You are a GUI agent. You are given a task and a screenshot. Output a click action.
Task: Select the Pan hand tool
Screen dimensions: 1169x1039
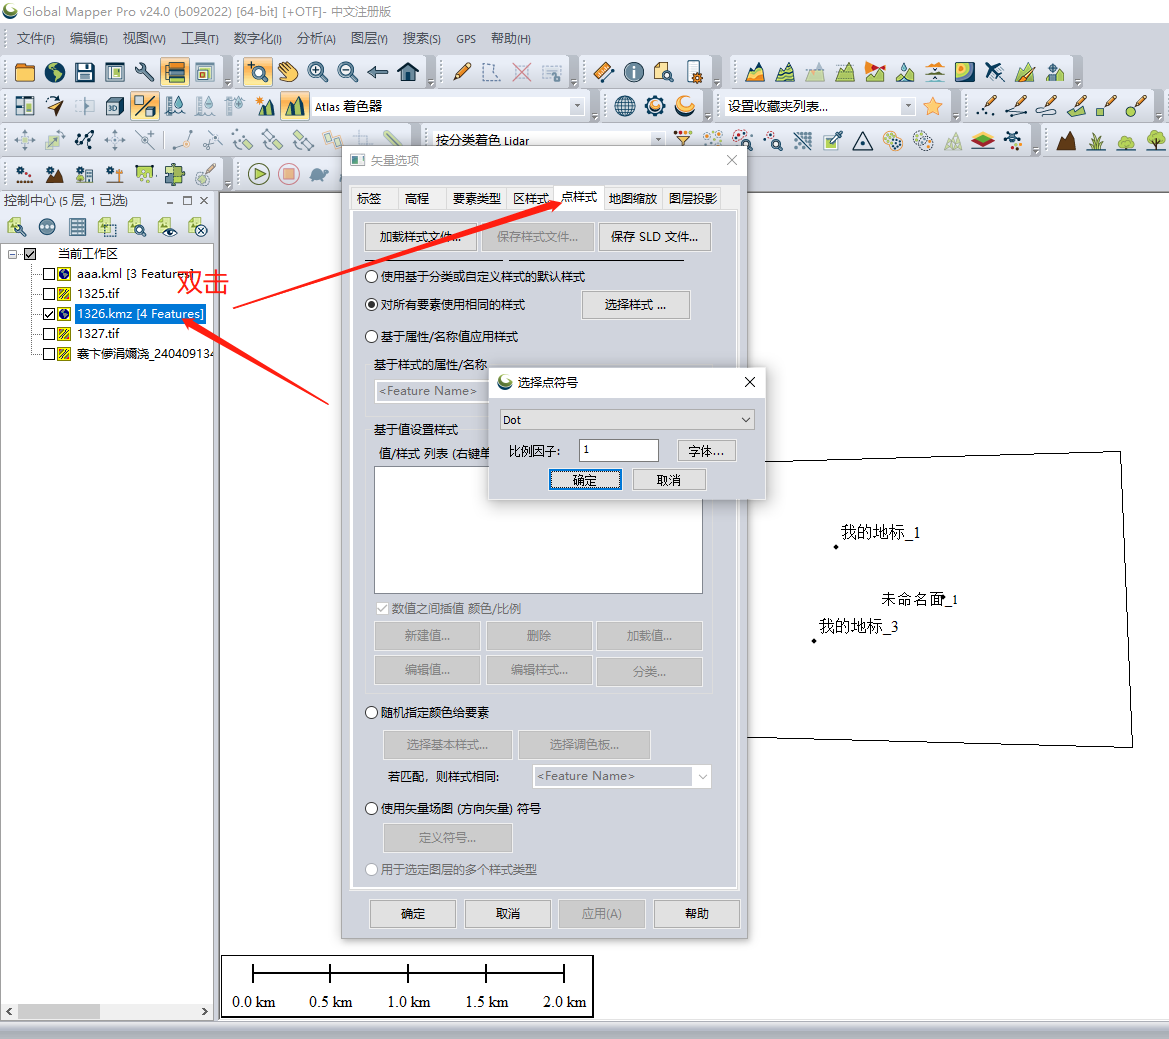point(288,72)
